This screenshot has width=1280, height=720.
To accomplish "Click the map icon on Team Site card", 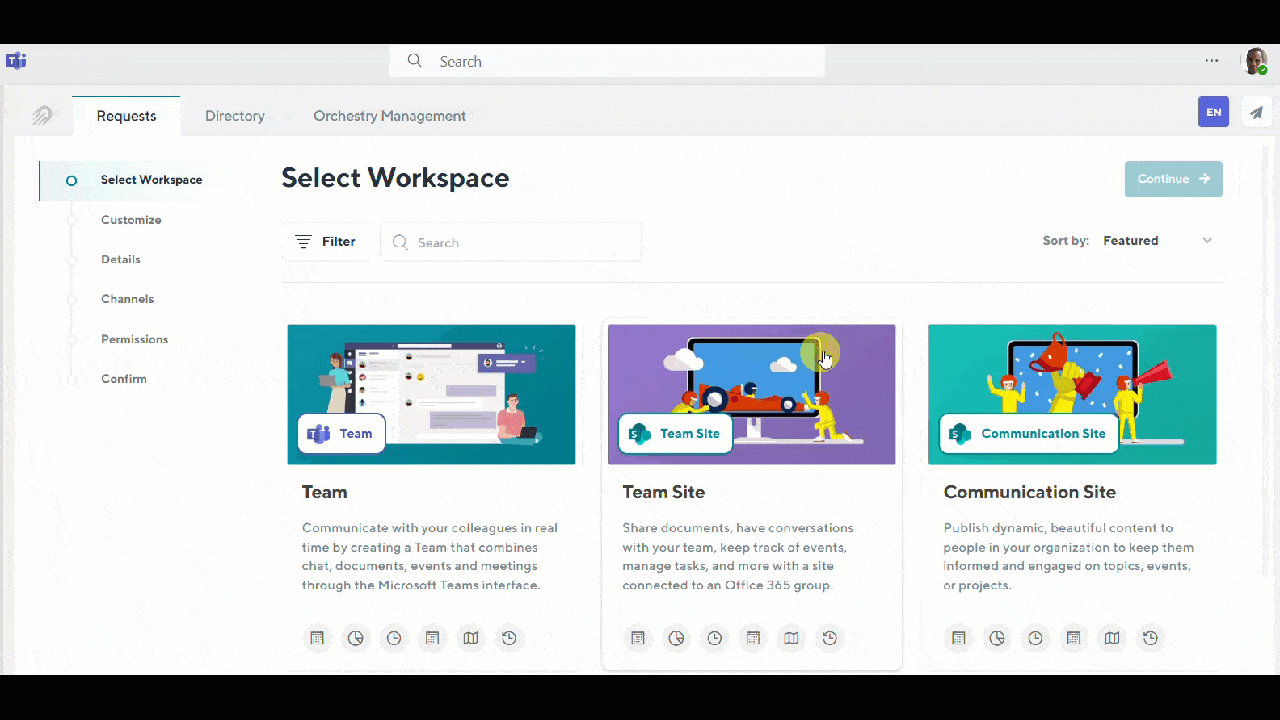I will pyautogui.click(x=791, y=638).
